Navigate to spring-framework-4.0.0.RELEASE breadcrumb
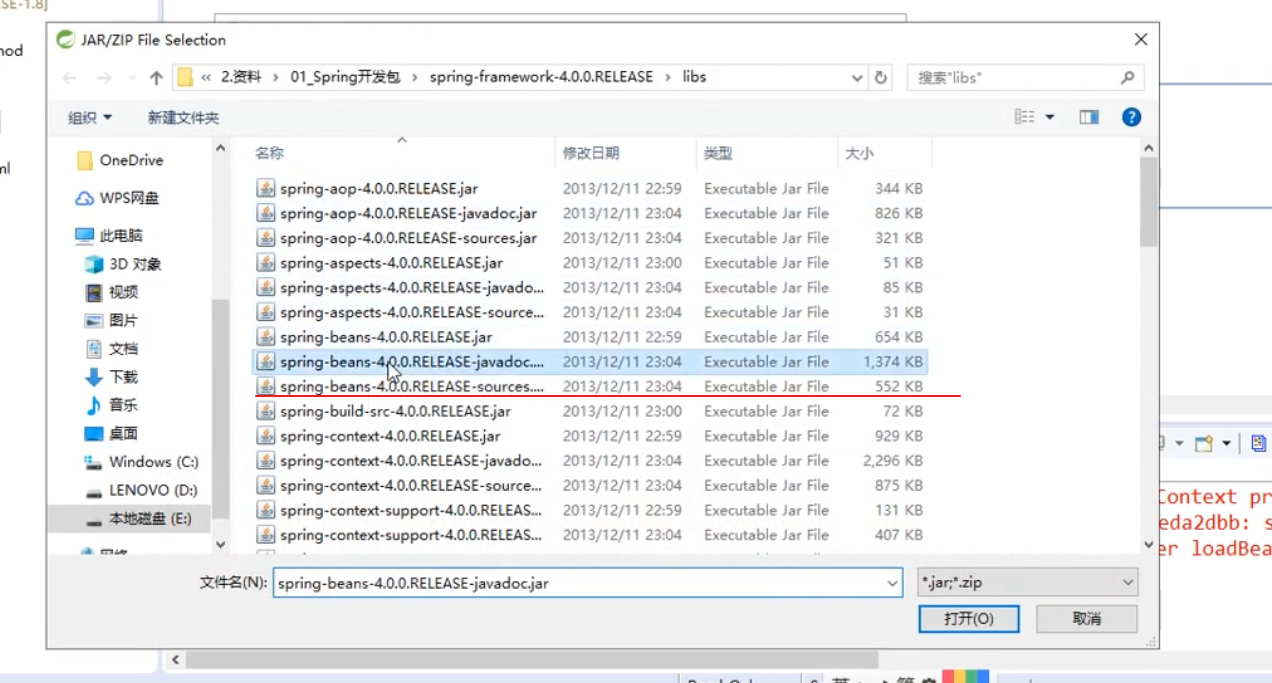Viewport: 1272px width, 683px height. click(x=541, y=77)
